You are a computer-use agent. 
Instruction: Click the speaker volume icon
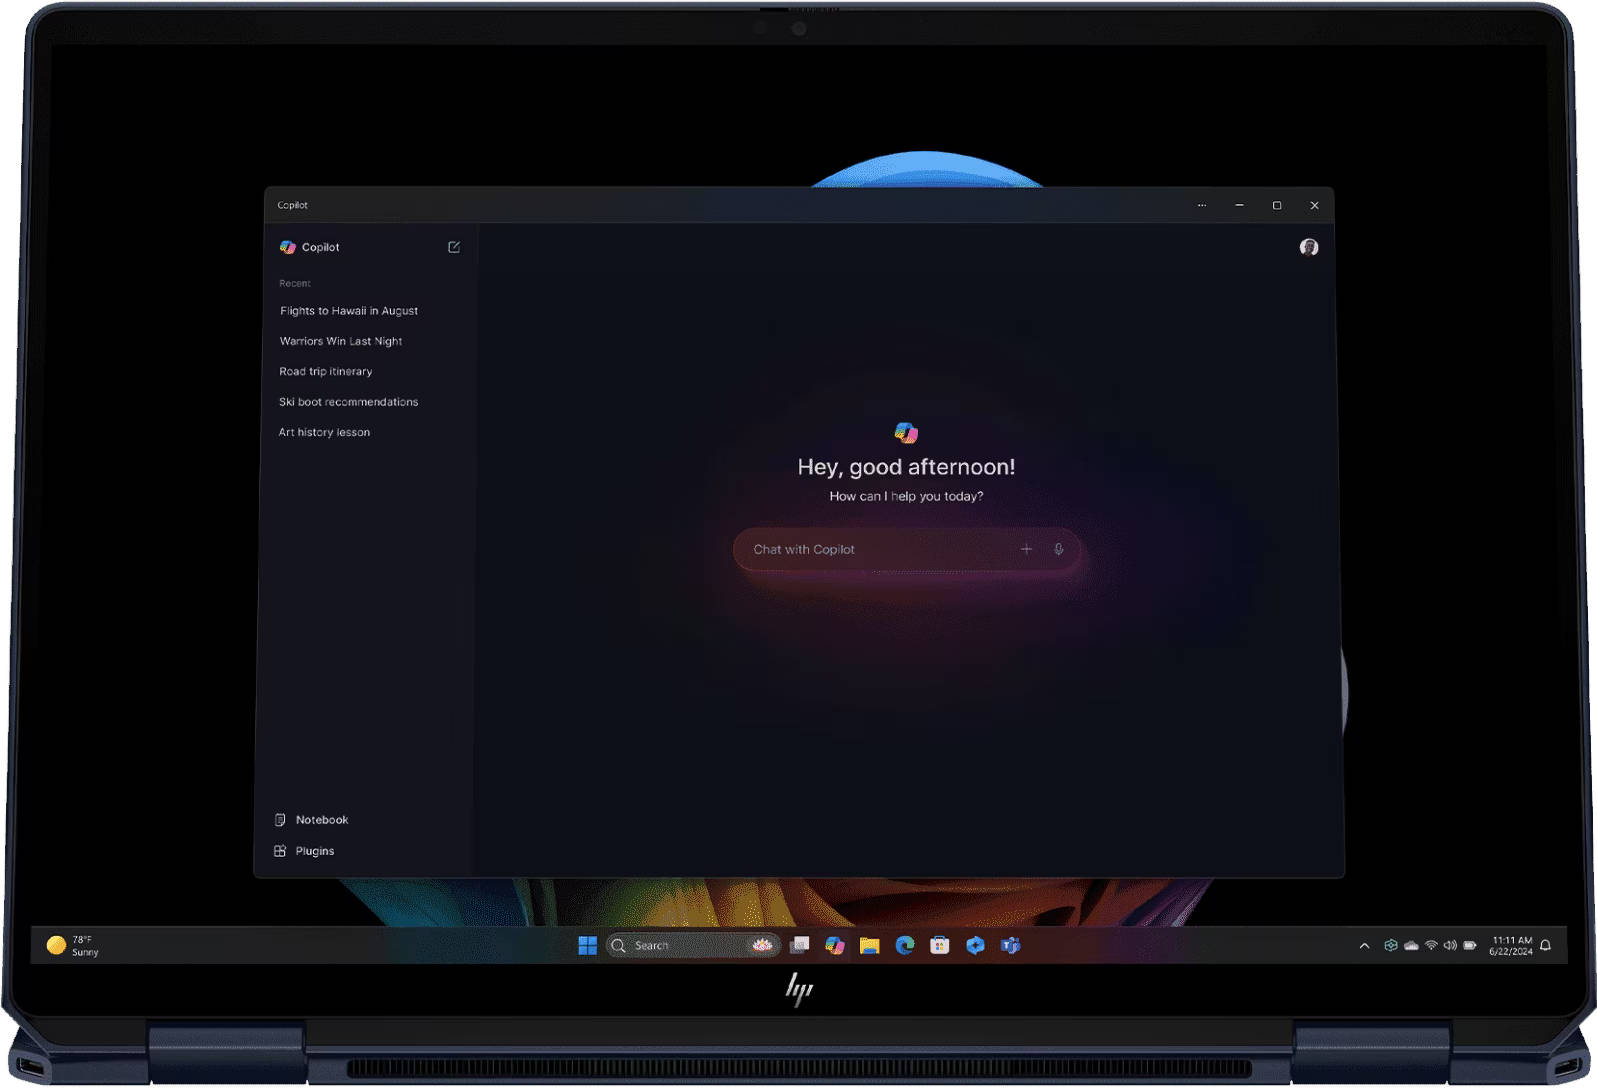(1450, 945)
